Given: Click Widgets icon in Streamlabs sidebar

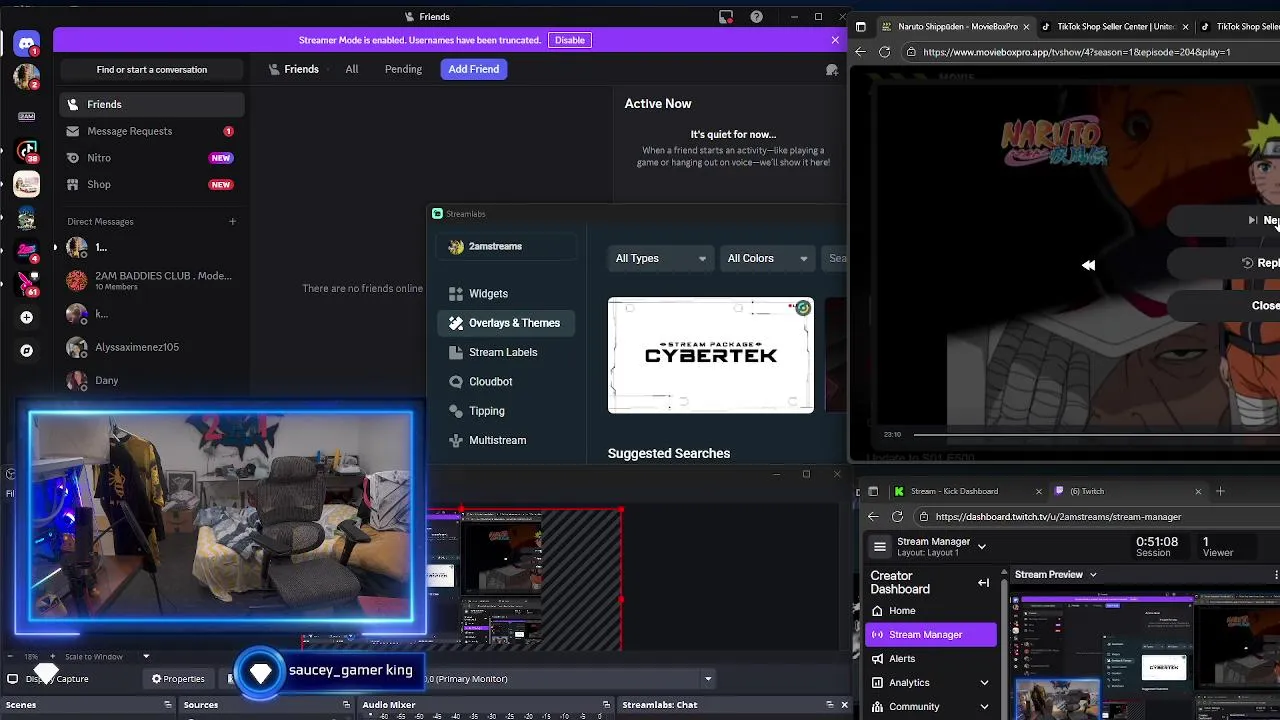Looking at the screenshot, I should click(456, 294).
